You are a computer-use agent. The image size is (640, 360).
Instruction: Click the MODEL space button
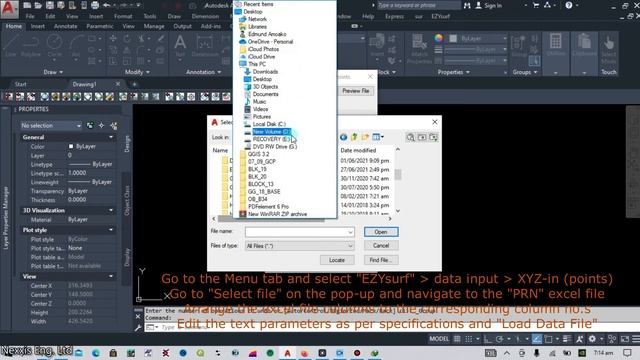439,339
